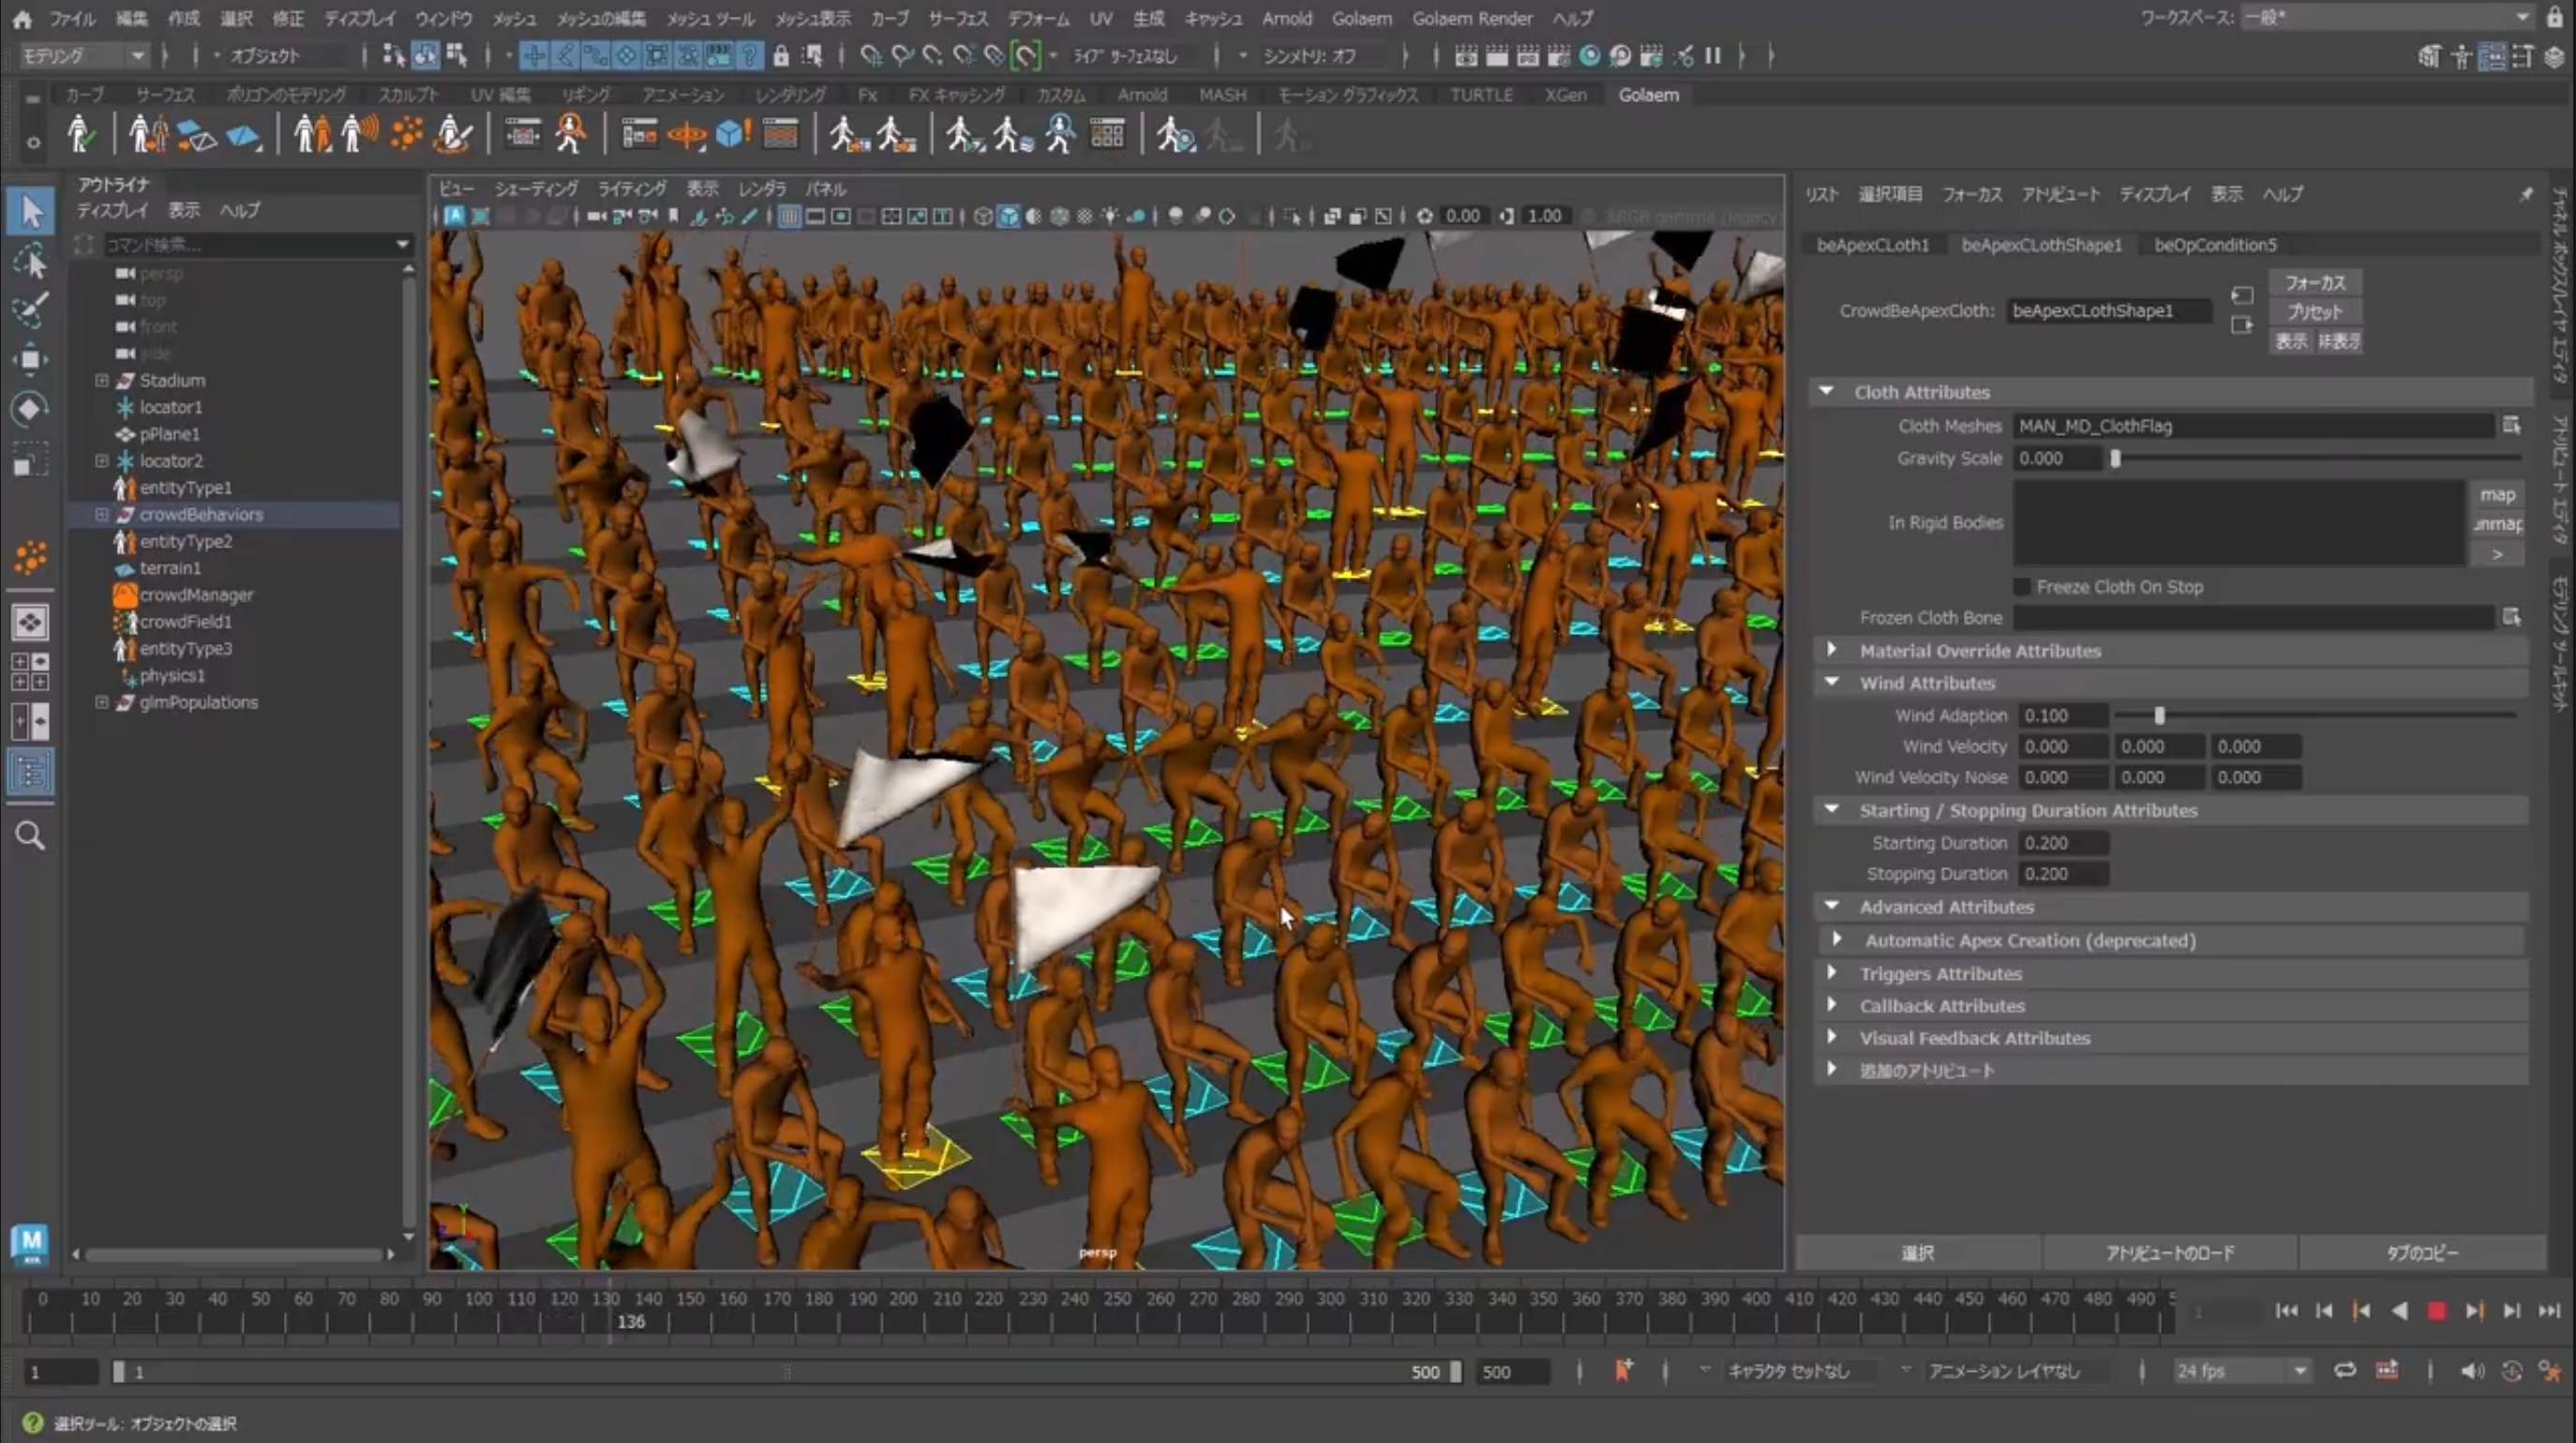The height and width of the screenshot is (1443, 2576).
Task: Click the auto keyframe icon
Action: pos(2512,1371)
